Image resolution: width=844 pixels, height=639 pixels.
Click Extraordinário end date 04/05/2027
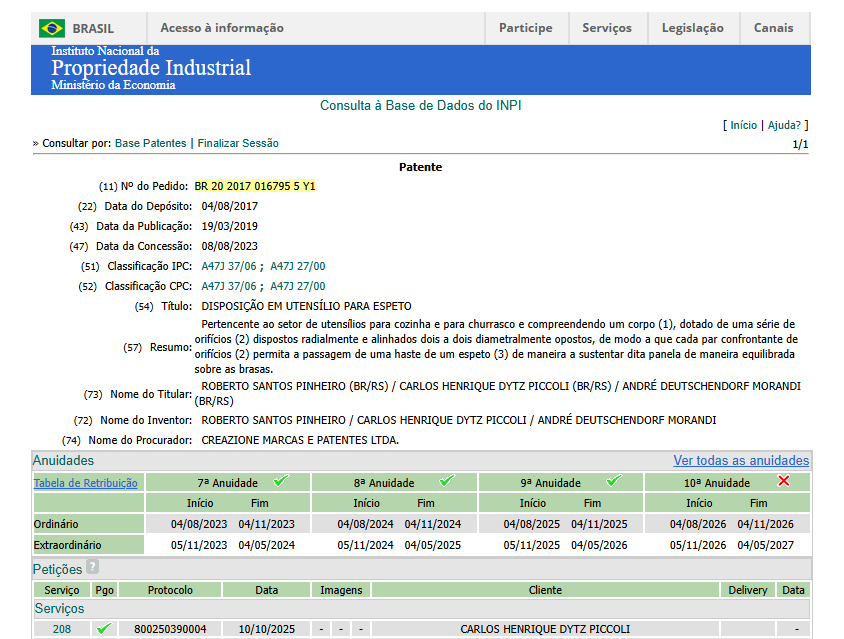tap(765, 545)
